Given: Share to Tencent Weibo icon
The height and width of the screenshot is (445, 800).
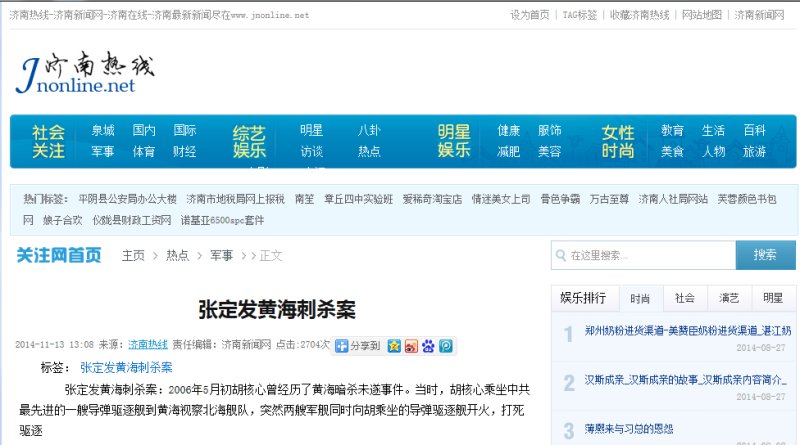Looking at the screenshot, I should tap(446, 346).
